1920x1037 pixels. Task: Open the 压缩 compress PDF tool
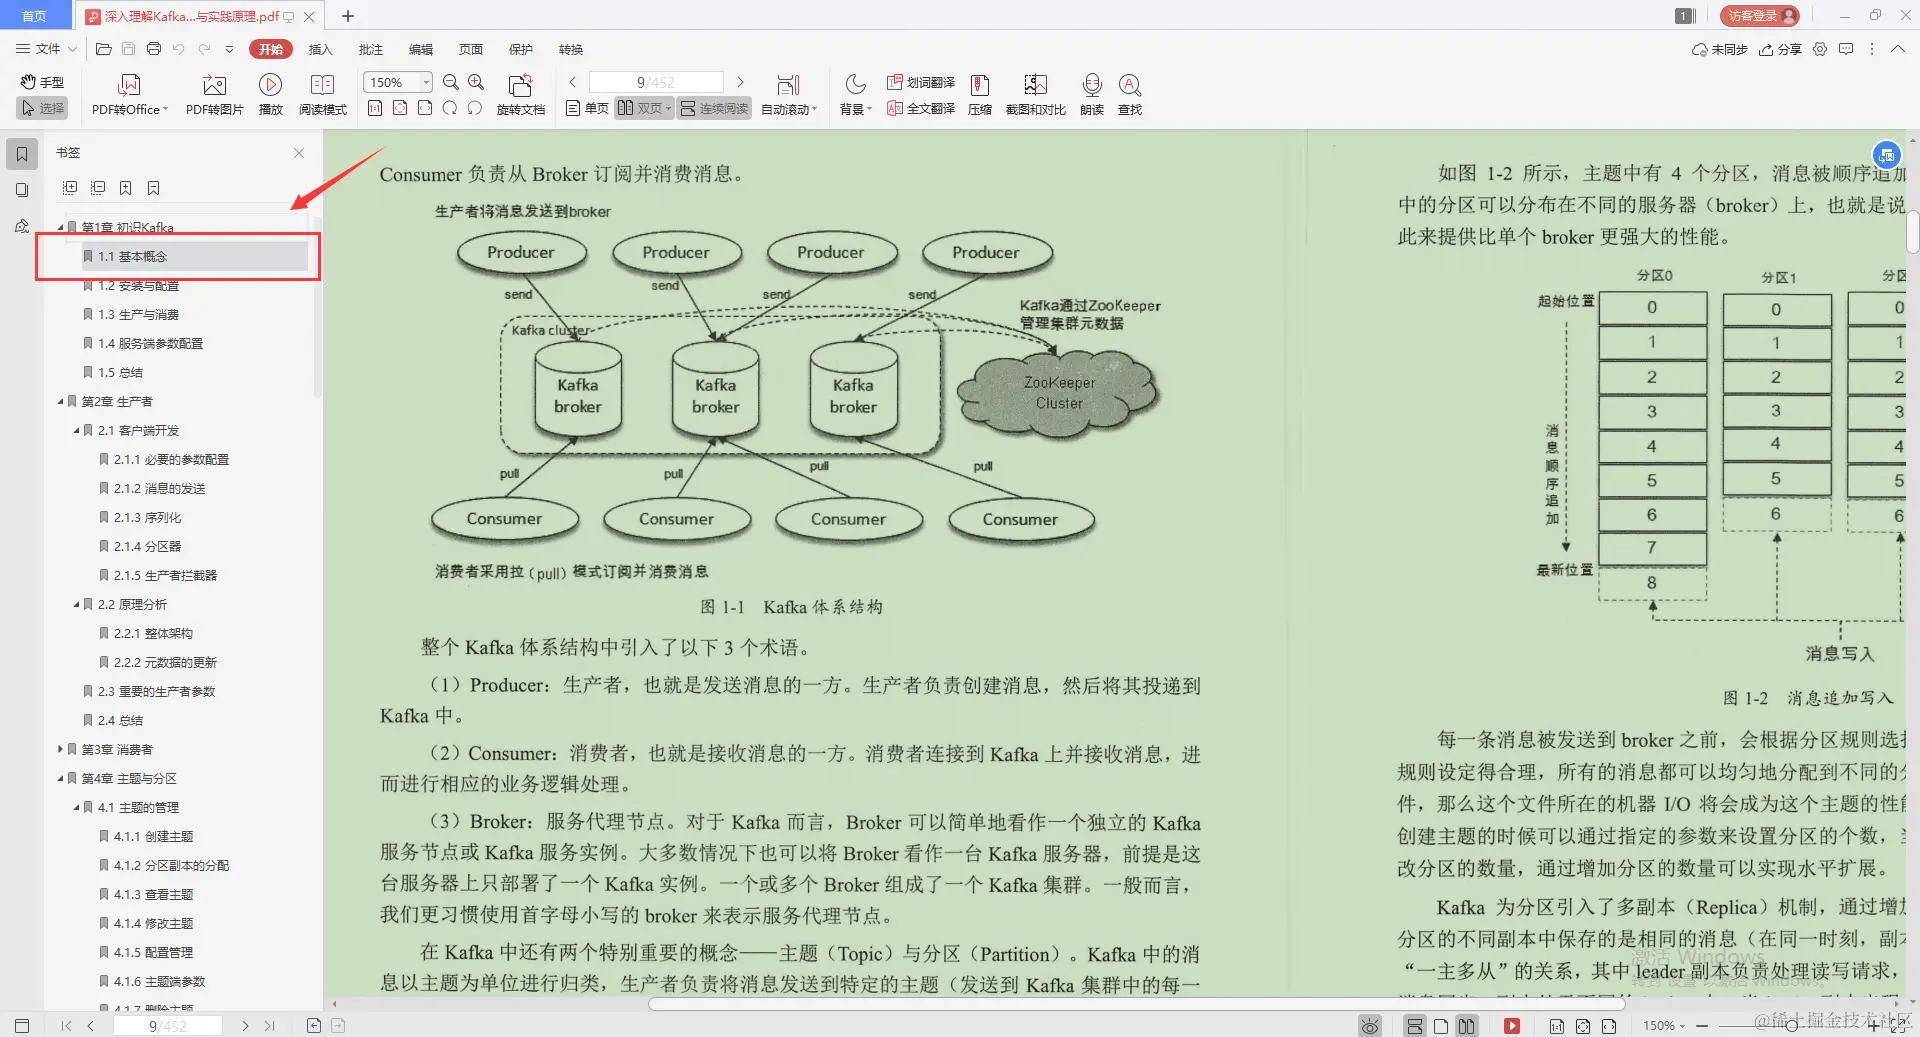(x=979, y=93)
